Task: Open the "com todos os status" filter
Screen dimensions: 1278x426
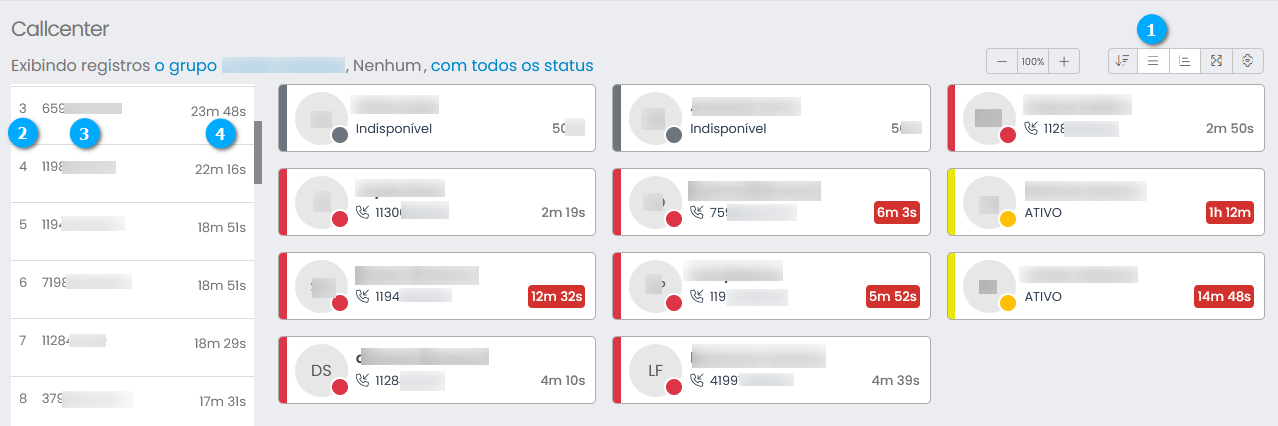Action: click(x=512, y=66)
